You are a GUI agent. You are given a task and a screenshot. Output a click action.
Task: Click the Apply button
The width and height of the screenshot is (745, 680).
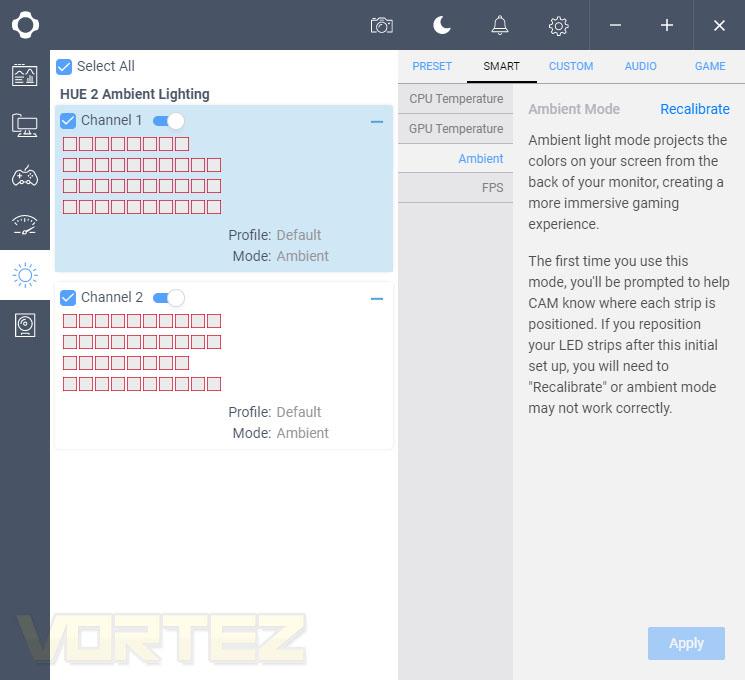(x=686, y=643)
